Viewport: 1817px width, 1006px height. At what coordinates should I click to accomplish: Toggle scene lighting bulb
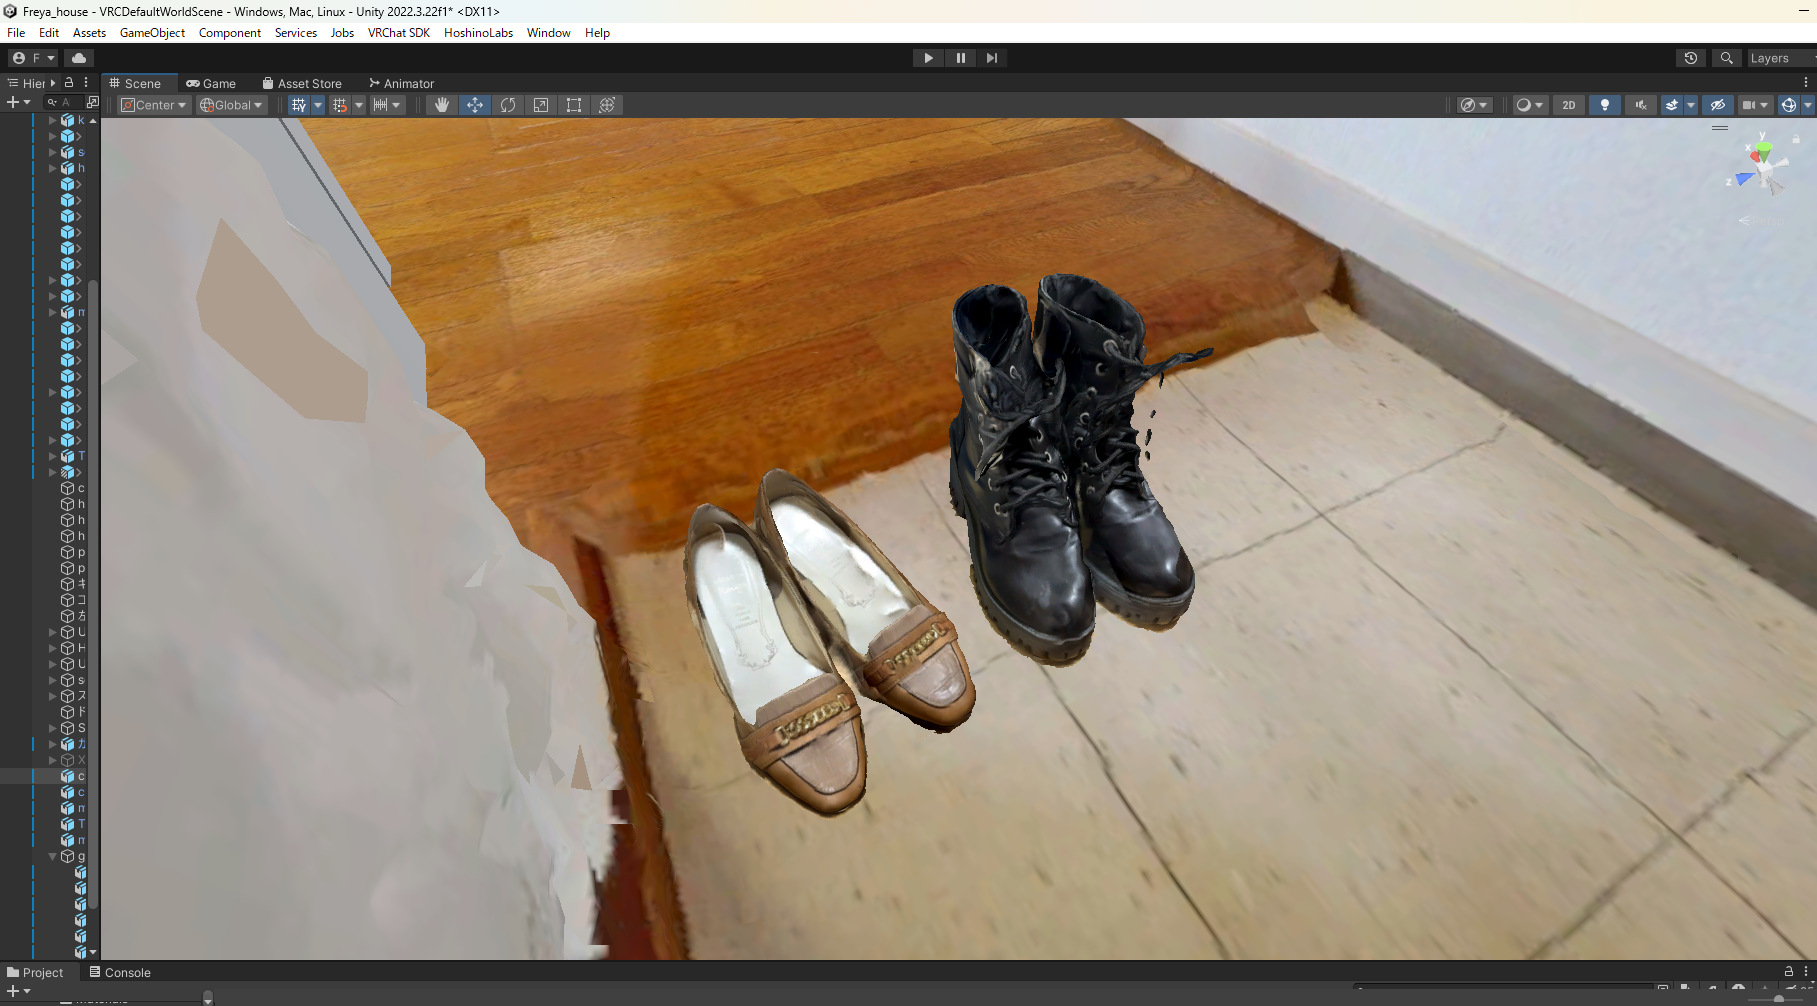(1605, 105)
